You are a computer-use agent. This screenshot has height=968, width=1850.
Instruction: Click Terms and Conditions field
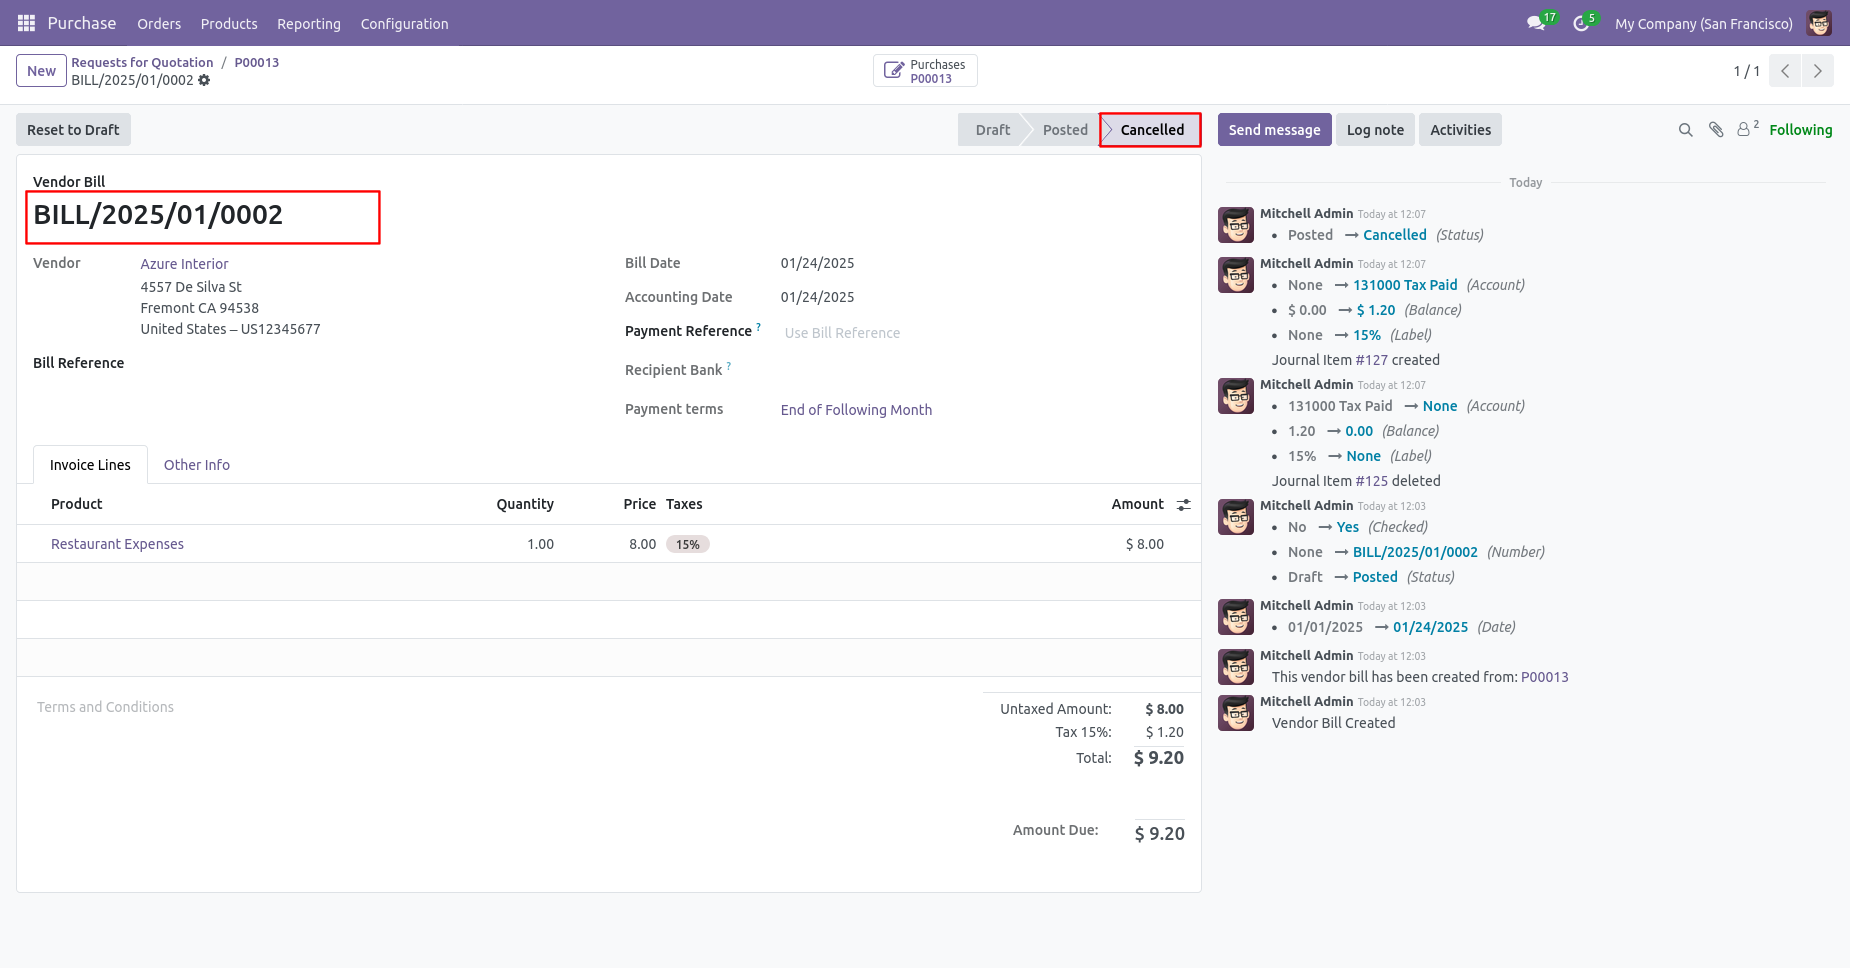point(105,707)
